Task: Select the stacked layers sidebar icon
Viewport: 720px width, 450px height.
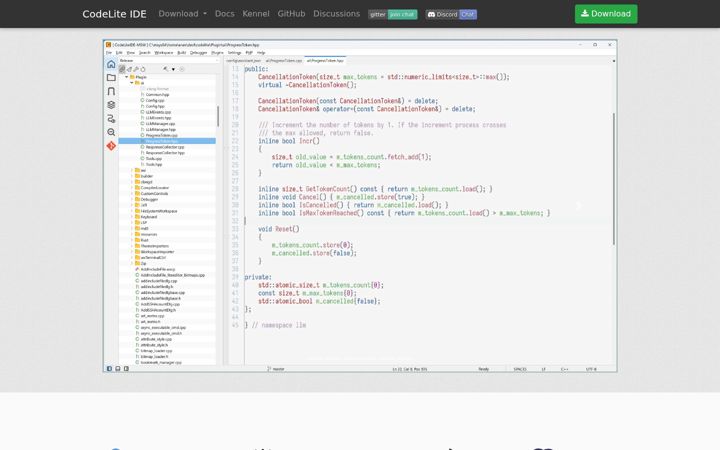Action: (111, 105)
